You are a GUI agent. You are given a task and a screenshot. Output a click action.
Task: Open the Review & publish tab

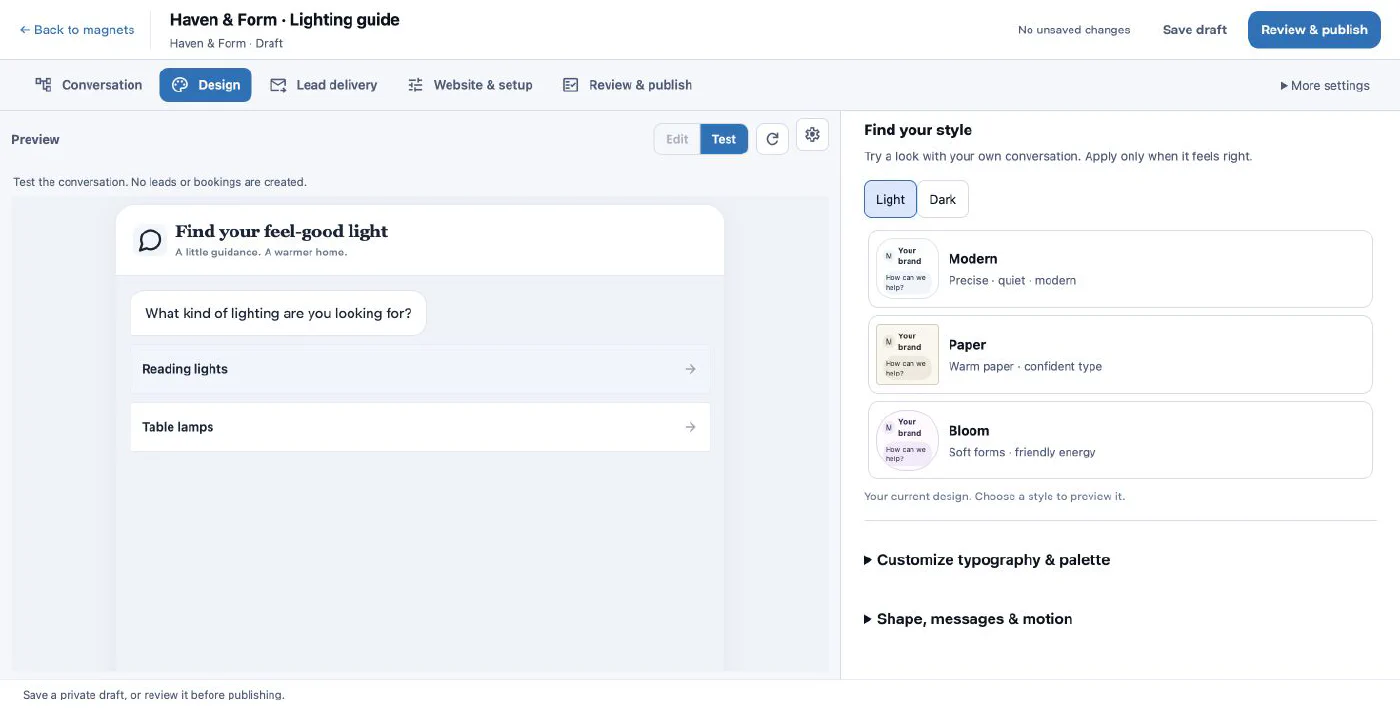tap(628, 85)
